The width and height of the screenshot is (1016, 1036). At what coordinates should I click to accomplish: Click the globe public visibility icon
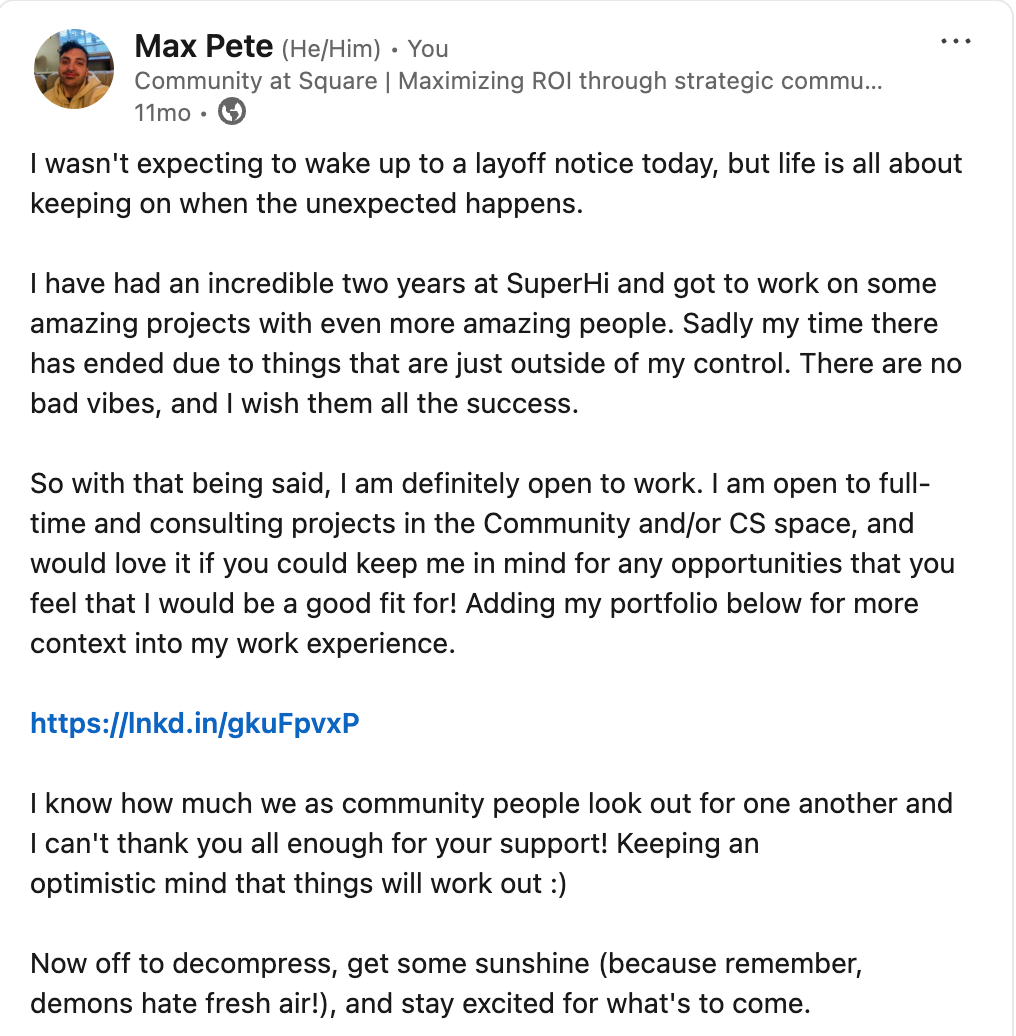232,111
